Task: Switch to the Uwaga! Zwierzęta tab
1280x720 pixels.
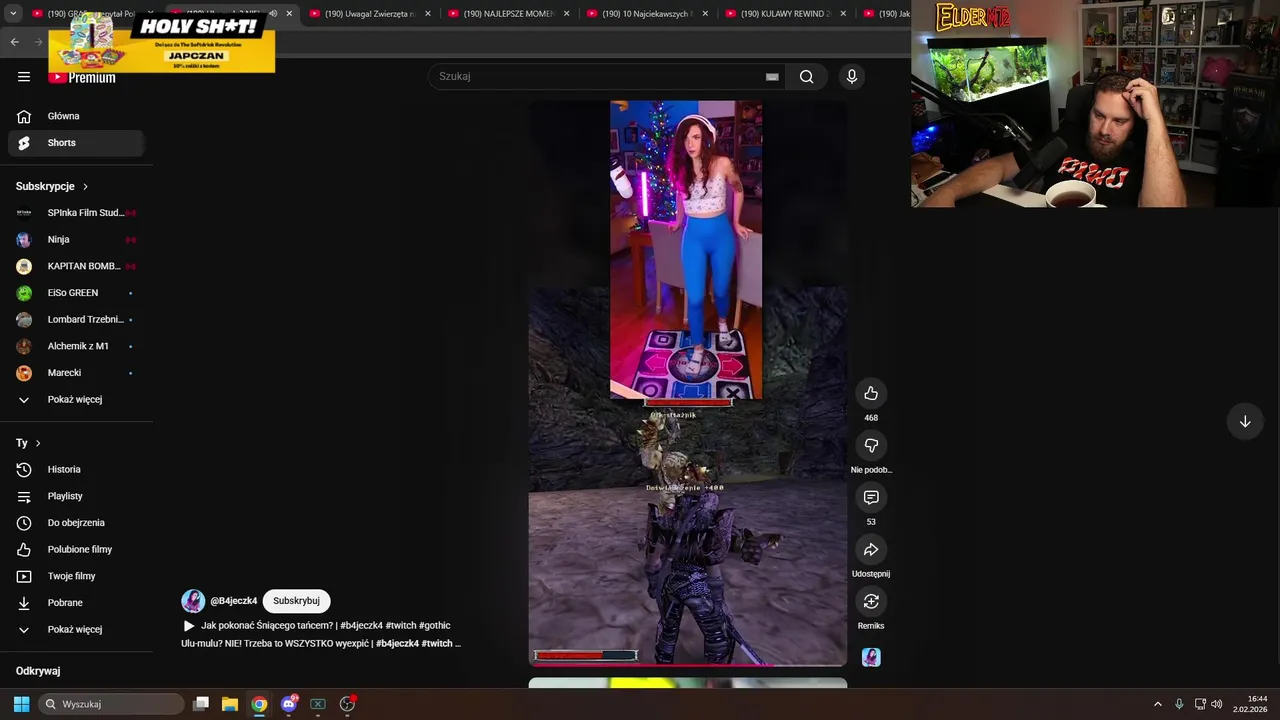Action: pyautogui.click(x=368, y=14)
